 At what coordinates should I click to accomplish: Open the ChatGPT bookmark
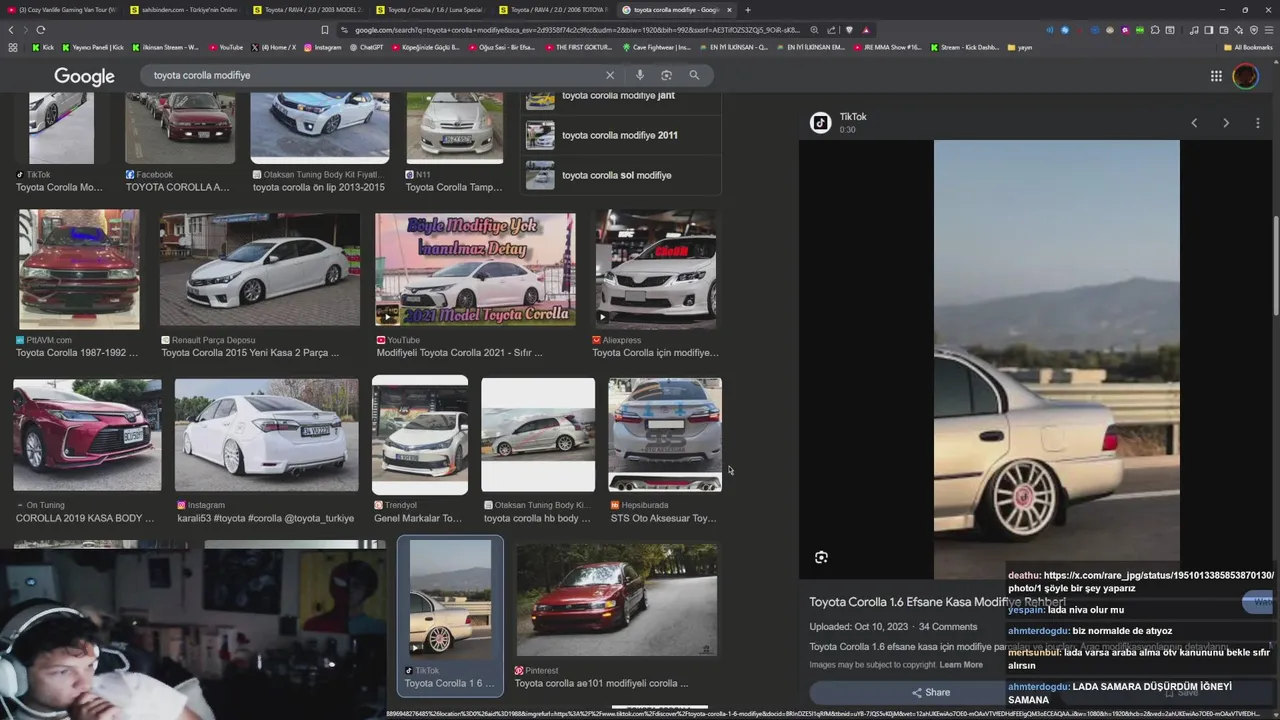pos(366,47)
